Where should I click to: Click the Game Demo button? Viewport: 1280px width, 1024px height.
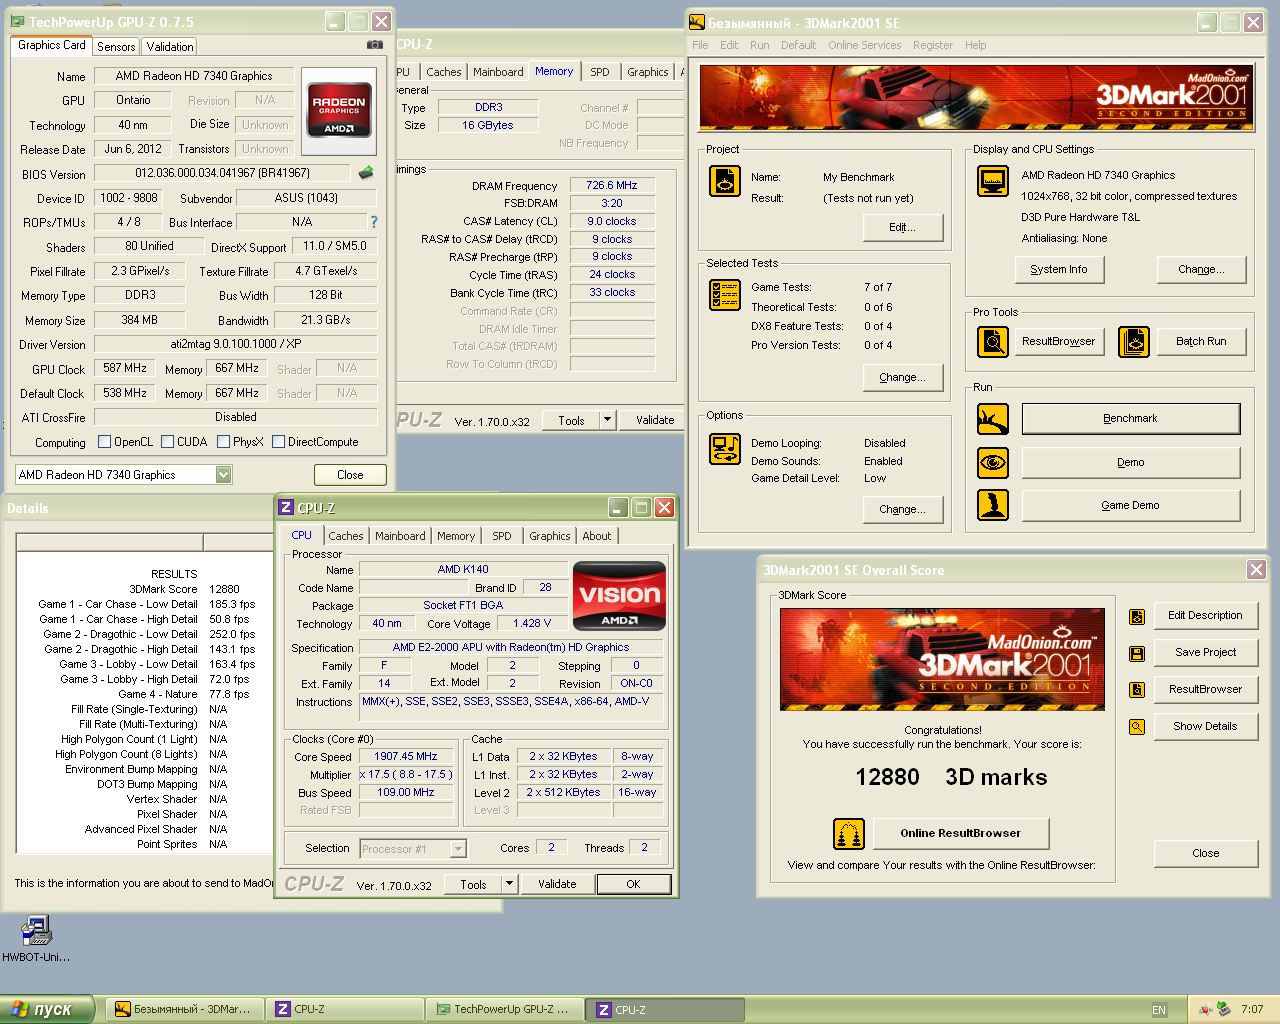1131,506
